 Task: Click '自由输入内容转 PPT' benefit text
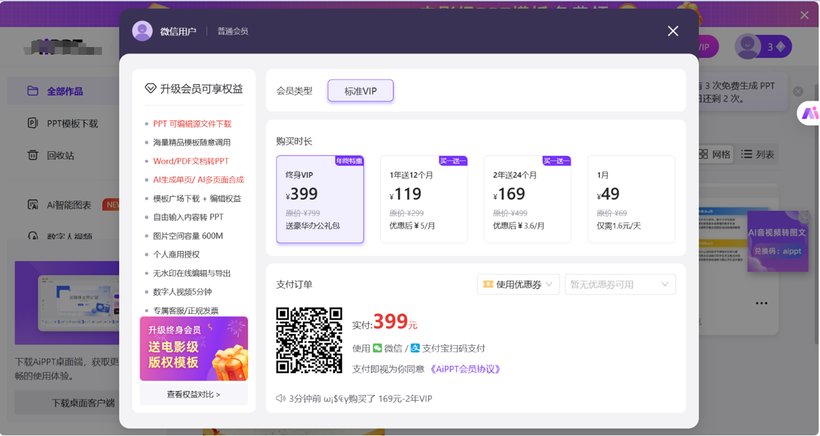point(188,217)
